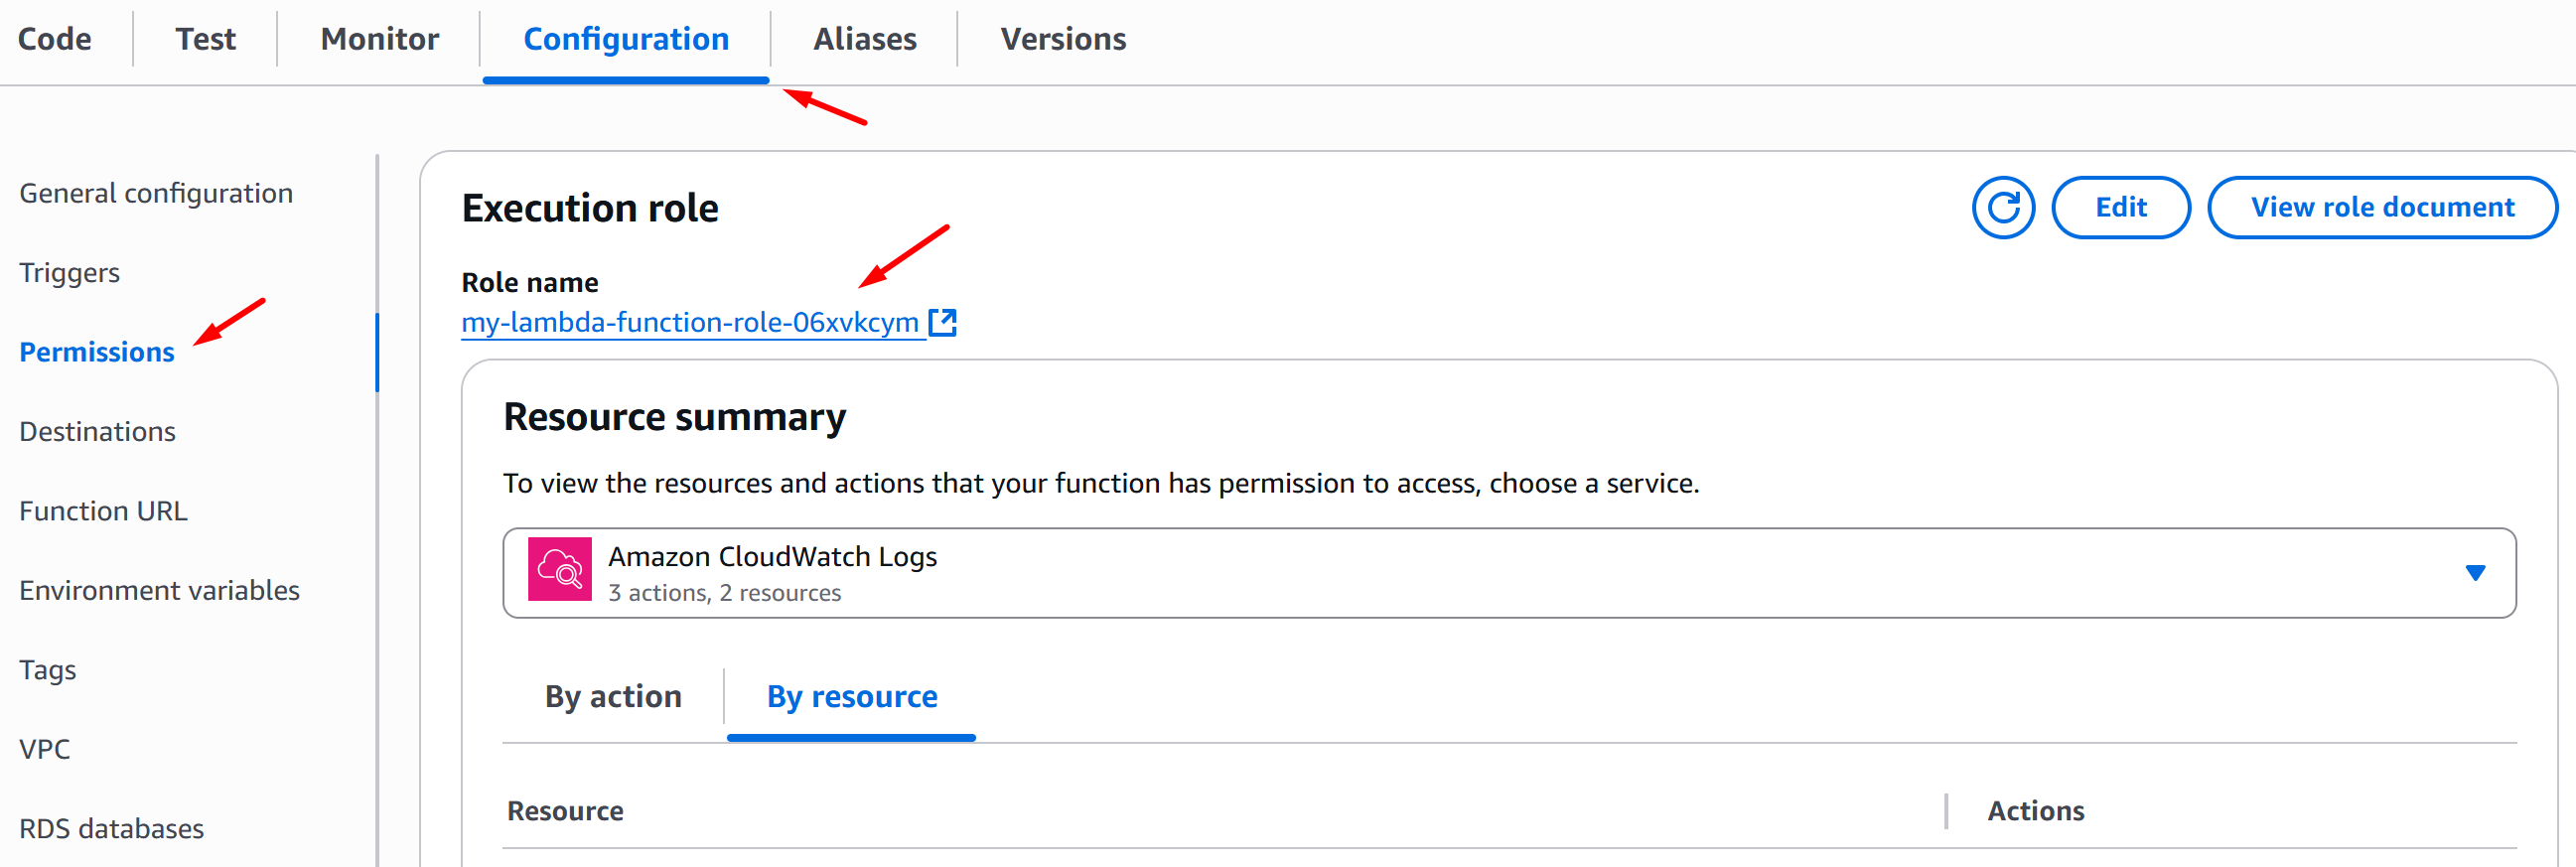Viewport: 2576px width, 867px height.
Task: Click the refresh icon beside Edit
Action: tap(2003, 208)
